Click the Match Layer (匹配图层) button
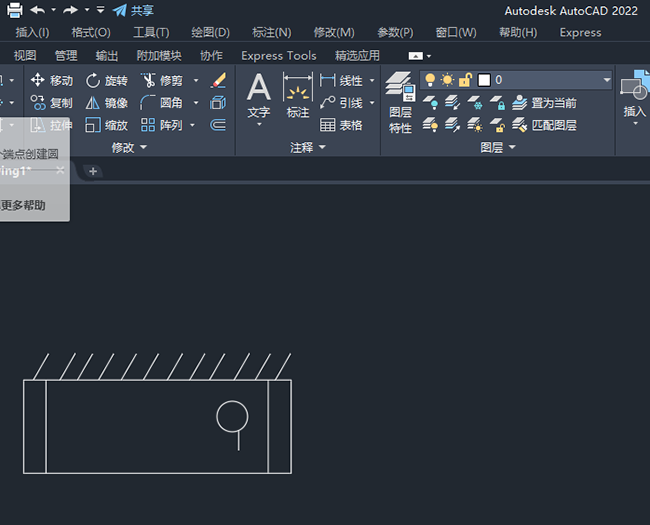Image resolution: width=650 pixels, height=525 pixels. (543, 125)
